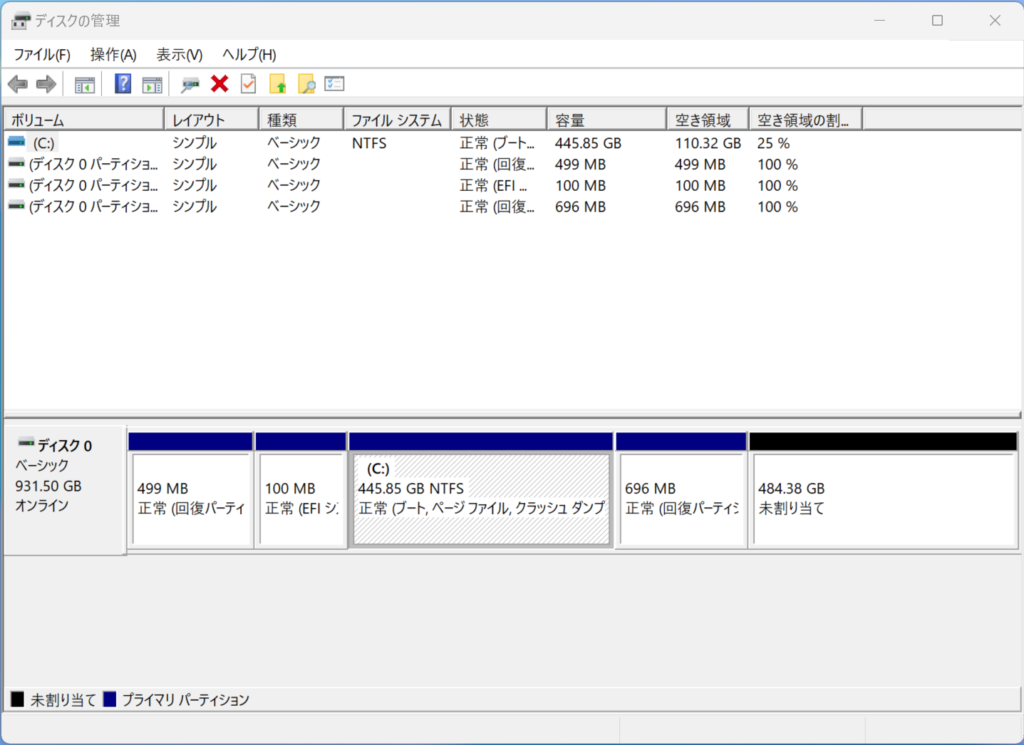
Task: Open properties via the checkmark sheet icon
Action: coord(248,84)
